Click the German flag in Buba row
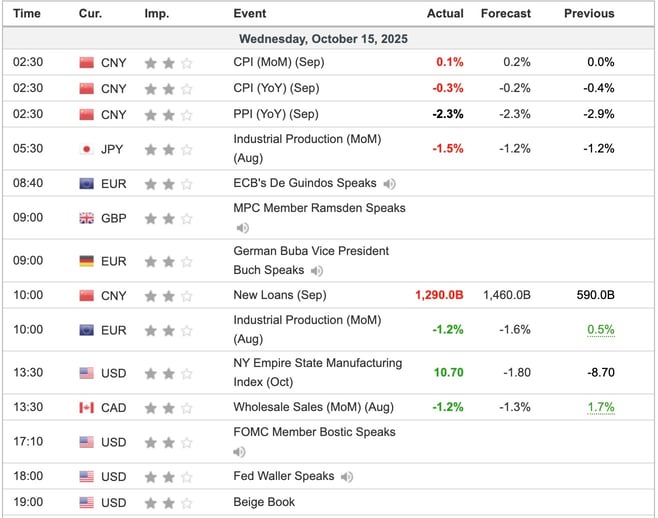This screenshot has height=518, width=658. [89, 261]
